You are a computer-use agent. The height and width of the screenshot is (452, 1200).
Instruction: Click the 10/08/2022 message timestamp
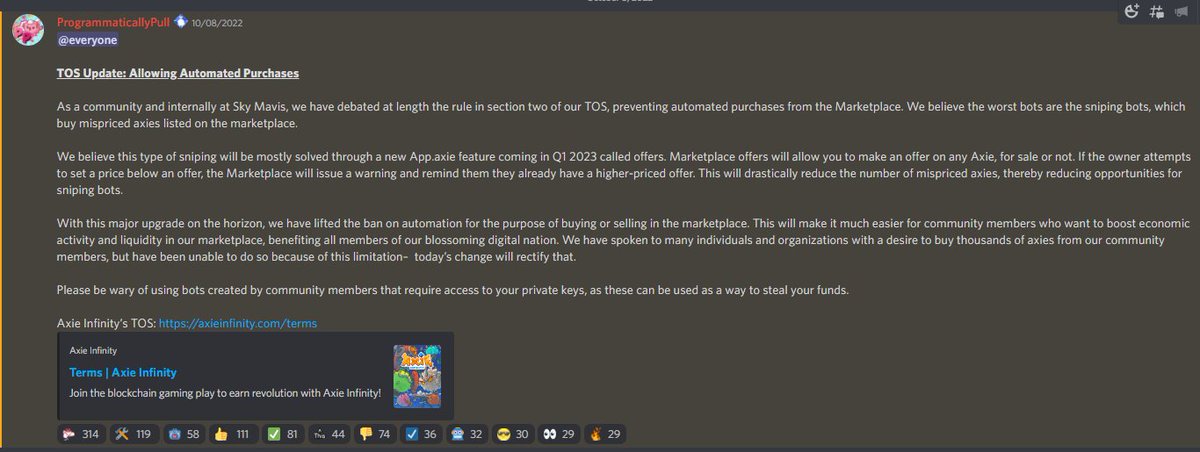(217, 21)
